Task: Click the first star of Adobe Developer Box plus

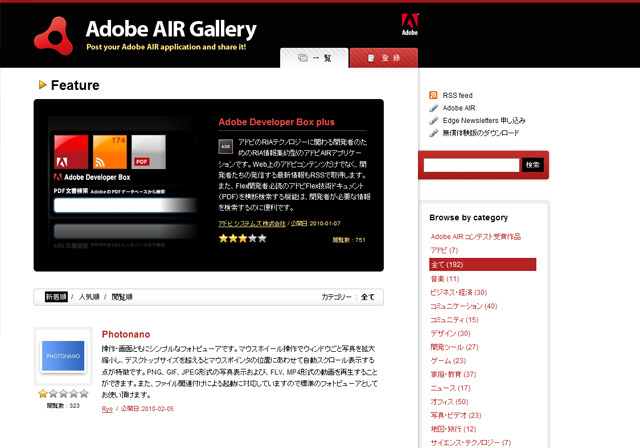Action: pyautogui.click(x=223, y=238)
